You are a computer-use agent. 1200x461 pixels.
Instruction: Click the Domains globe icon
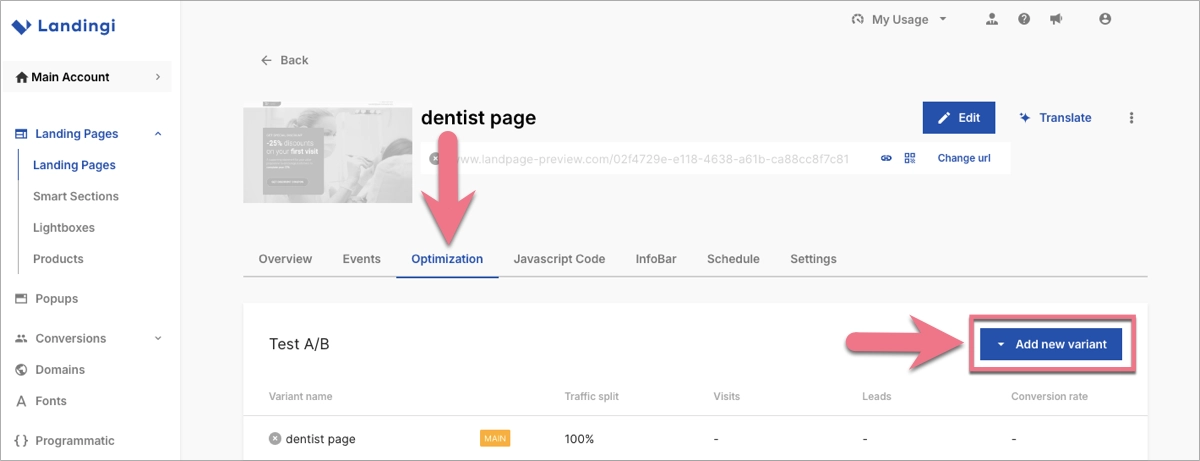21,370
